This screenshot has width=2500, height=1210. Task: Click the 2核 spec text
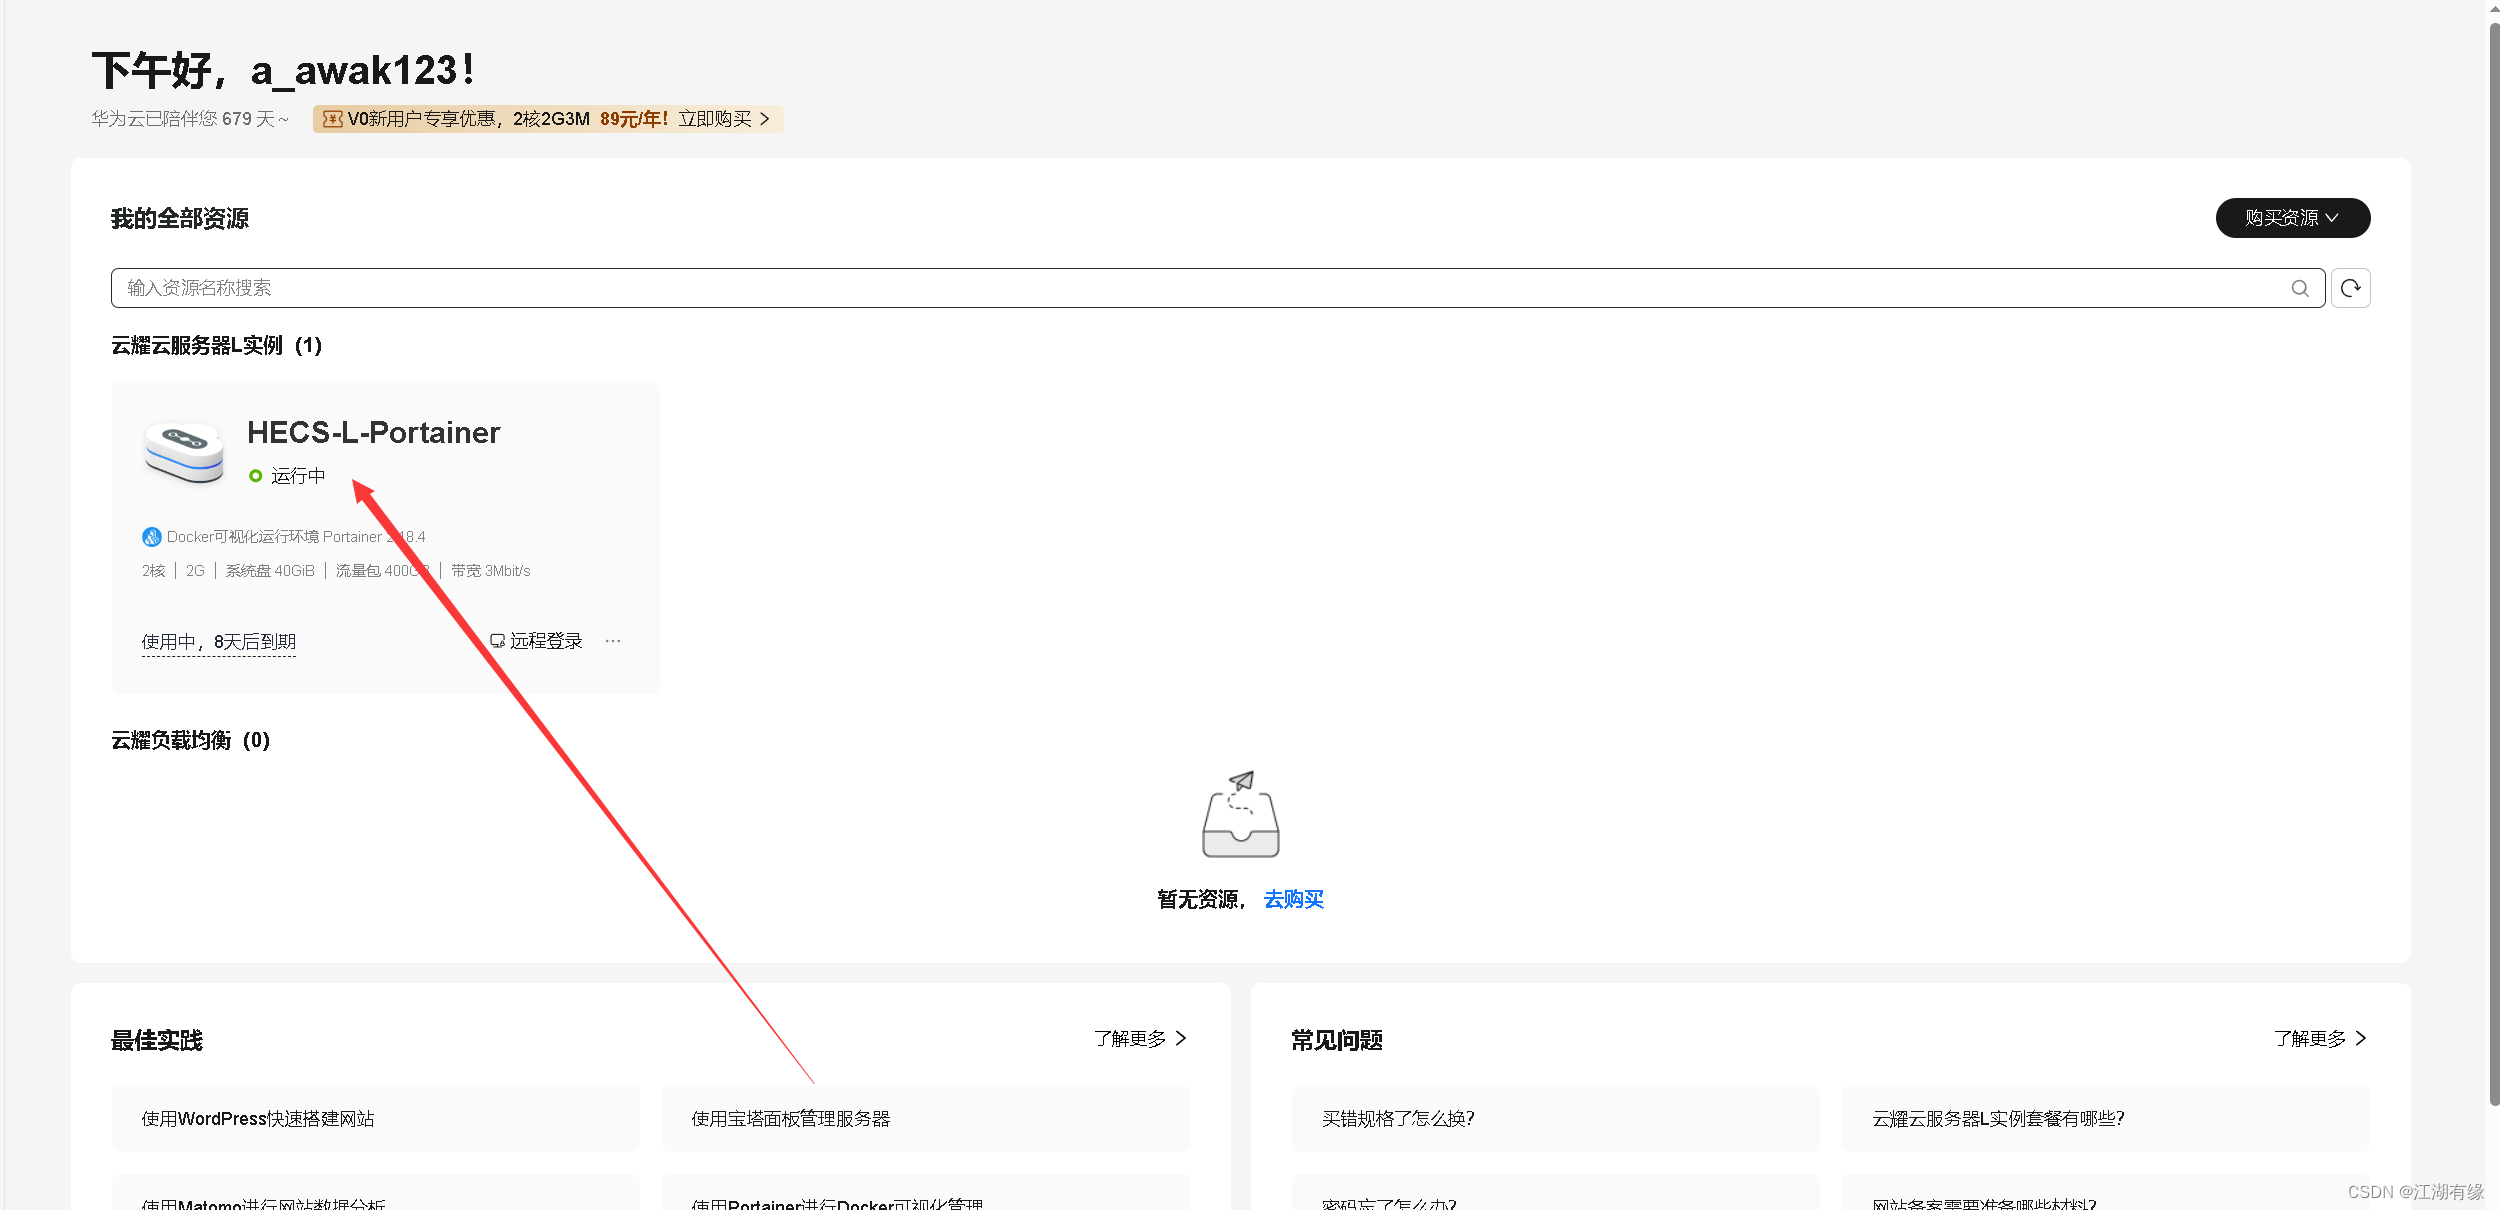pos(153,571)
